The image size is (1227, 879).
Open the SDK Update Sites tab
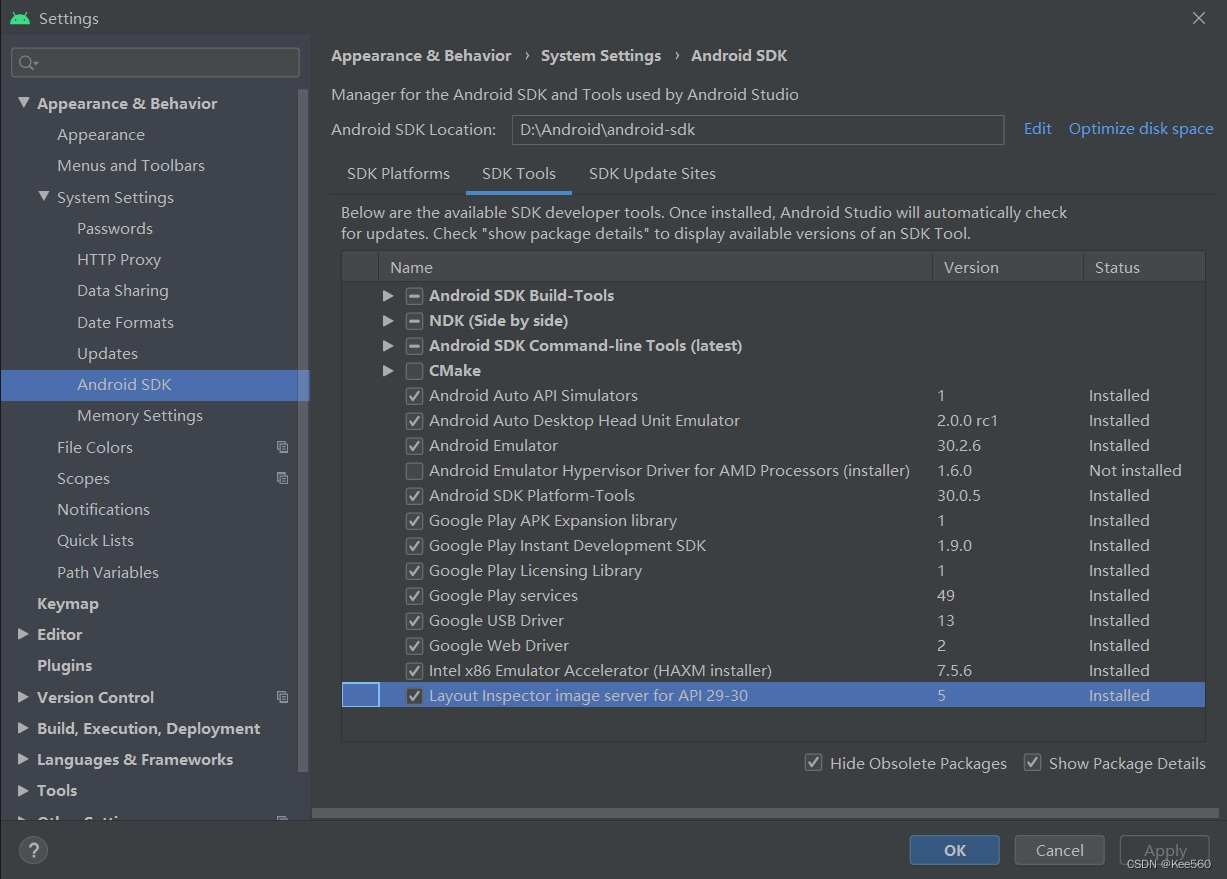pyautogui.click(x=652, y=173)
